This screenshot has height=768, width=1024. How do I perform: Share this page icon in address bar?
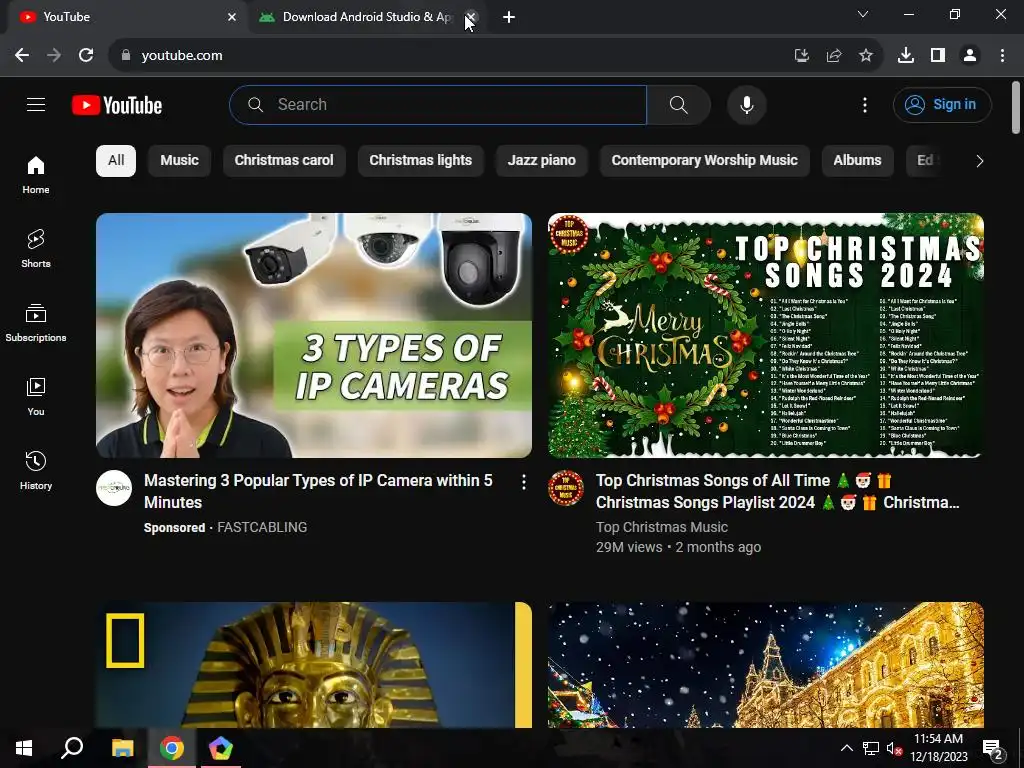(x=834, y=56)
